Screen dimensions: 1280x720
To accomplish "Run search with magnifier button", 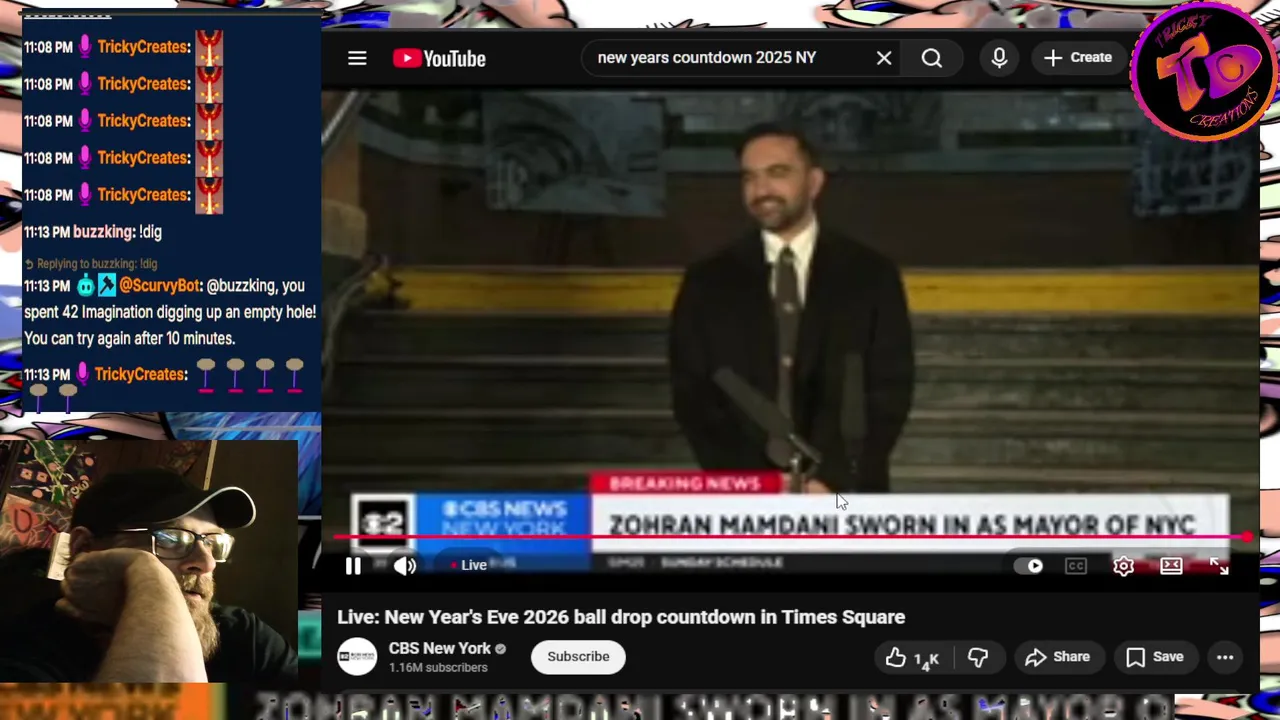I will (932, 58).
